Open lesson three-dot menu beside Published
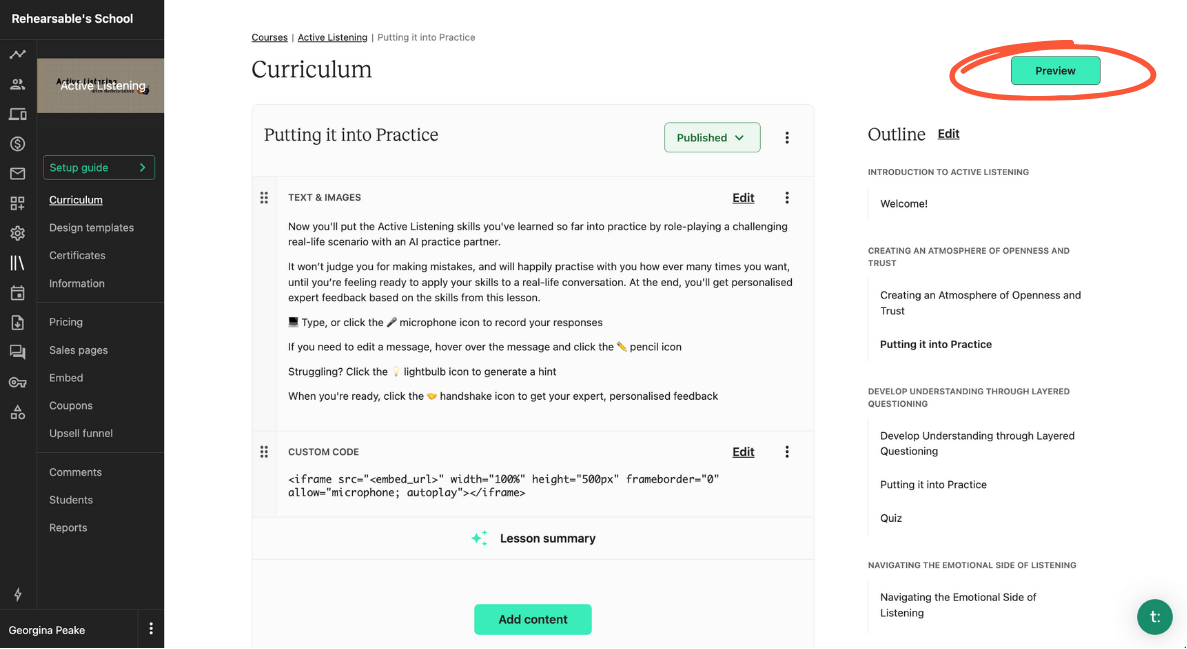The height and width of the screenshot is (649, 1187). tap(787, 138)
